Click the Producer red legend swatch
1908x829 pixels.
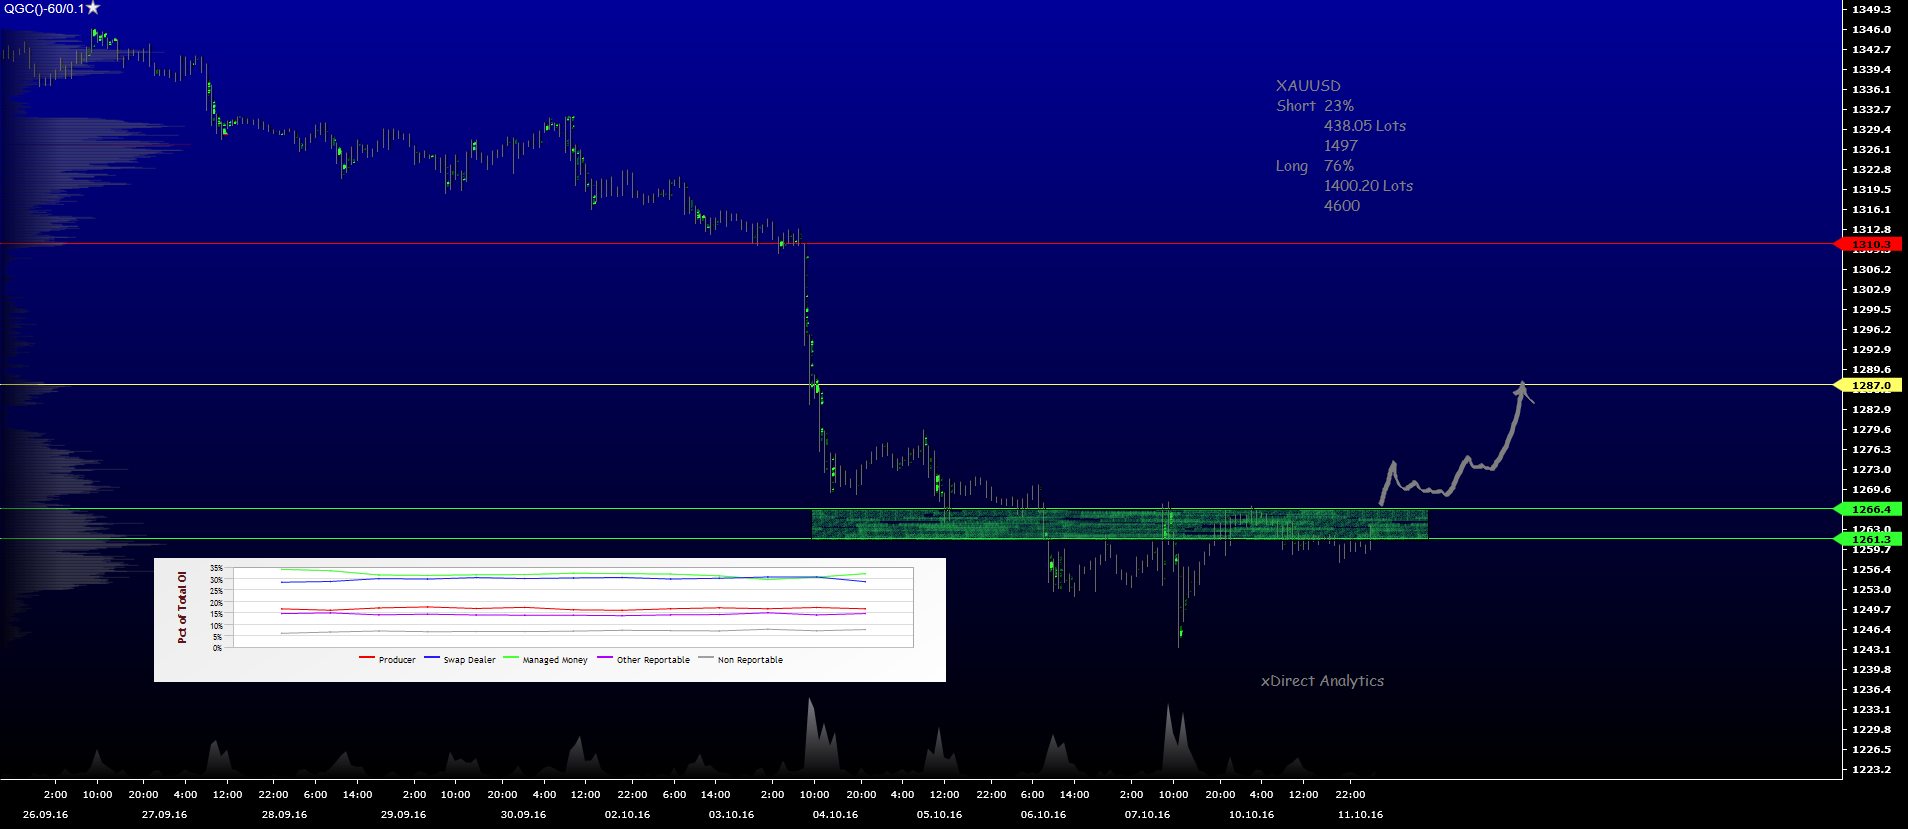coord(367,659)
